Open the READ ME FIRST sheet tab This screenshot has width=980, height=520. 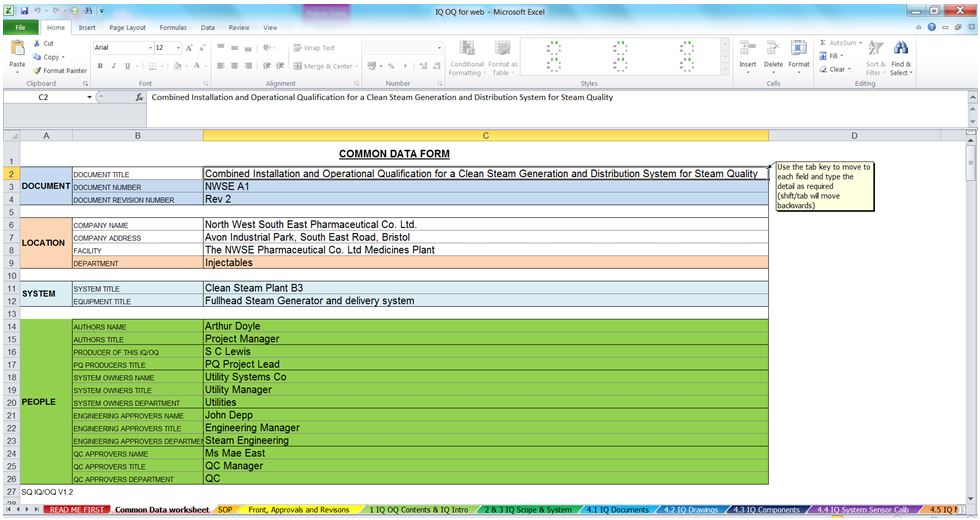point(77,510)
